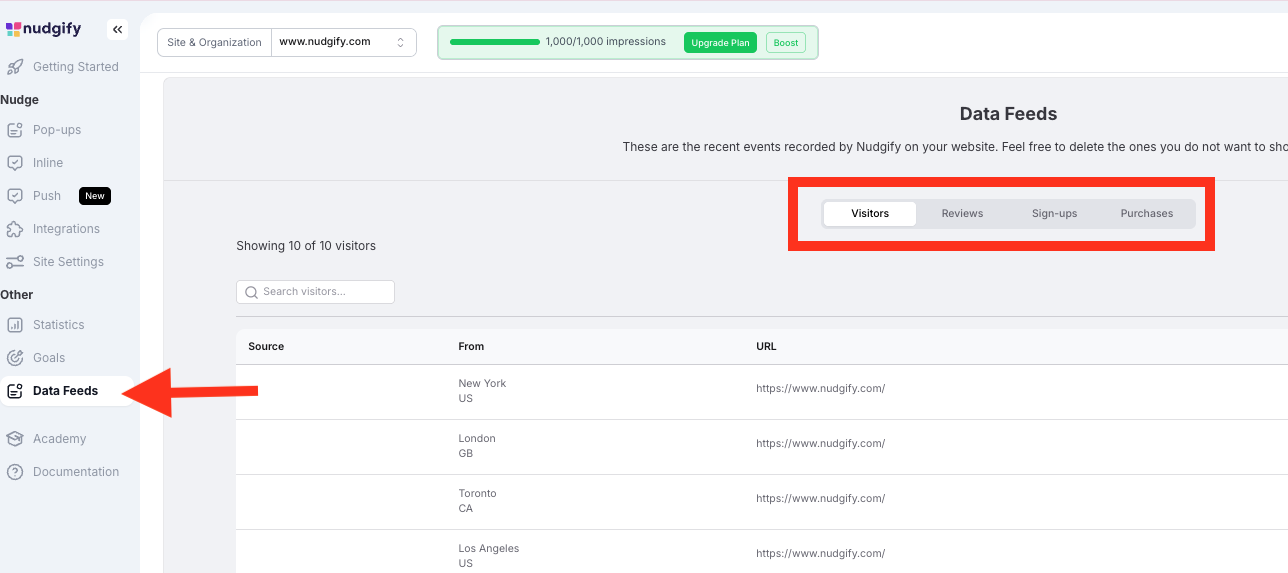The image size is (1288, 573).
Task: Click the New badge beside Push
Action: [x=95, y=196]
